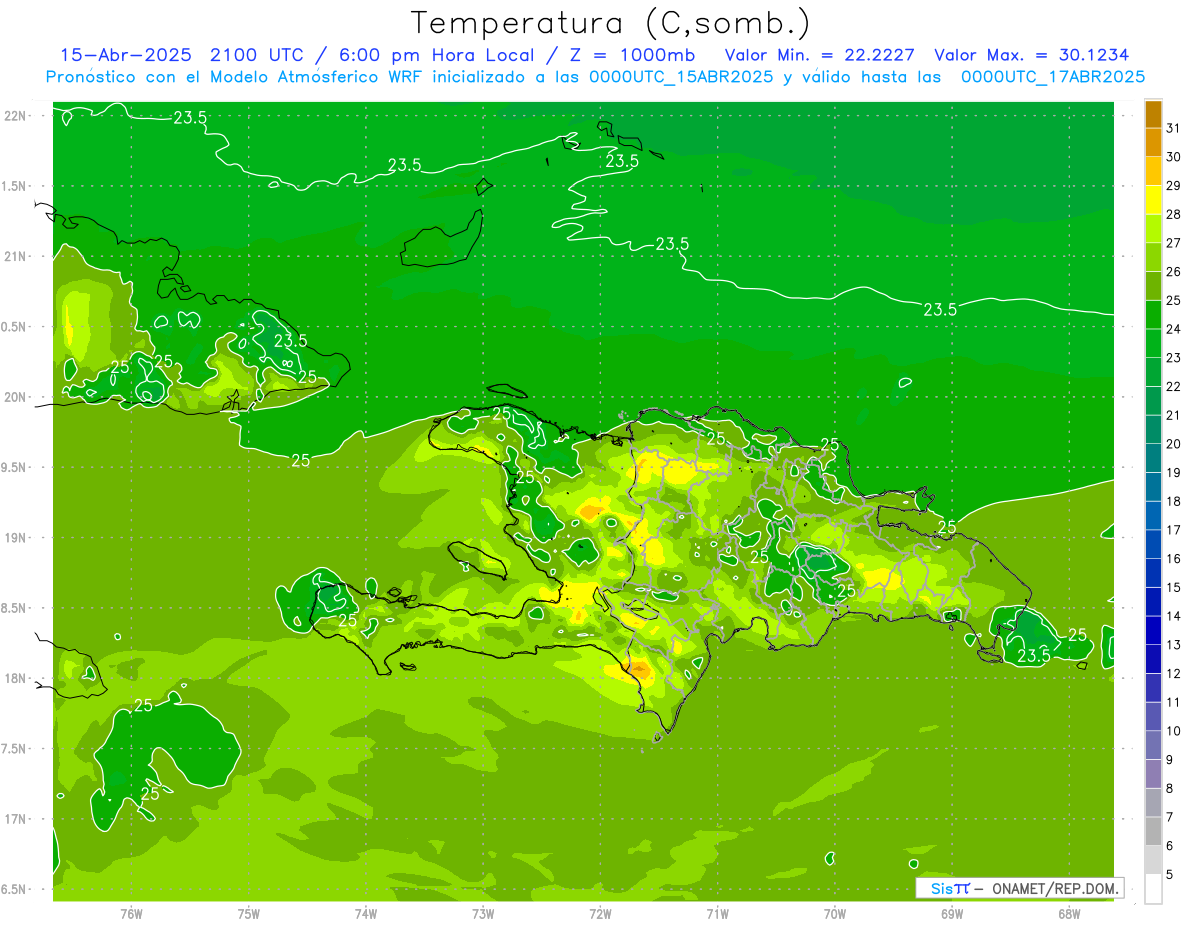The height and width of the screenshot is (927, 1200).
Task: Select legend color band between 18 and 19
Action: point(1153,487)
